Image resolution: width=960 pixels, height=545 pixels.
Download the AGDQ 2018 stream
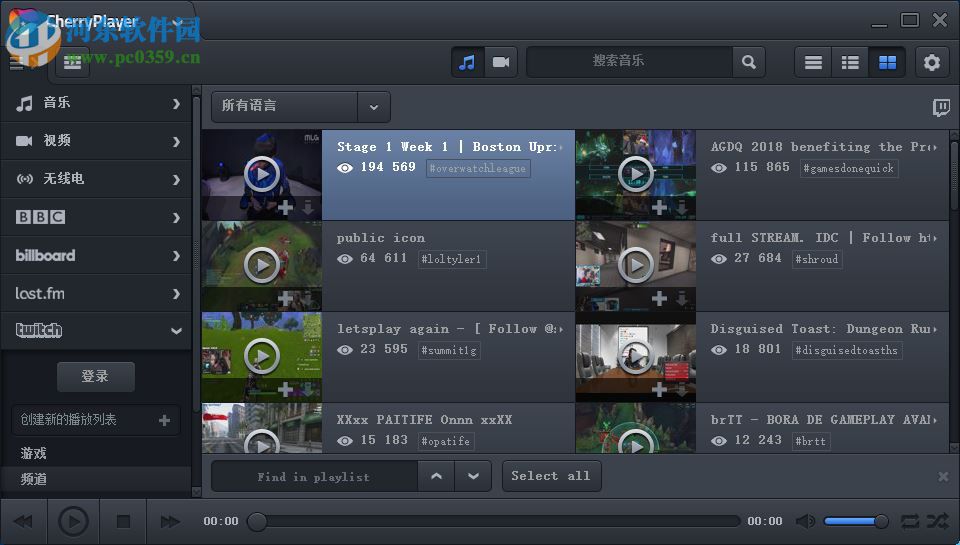[681, 208]
